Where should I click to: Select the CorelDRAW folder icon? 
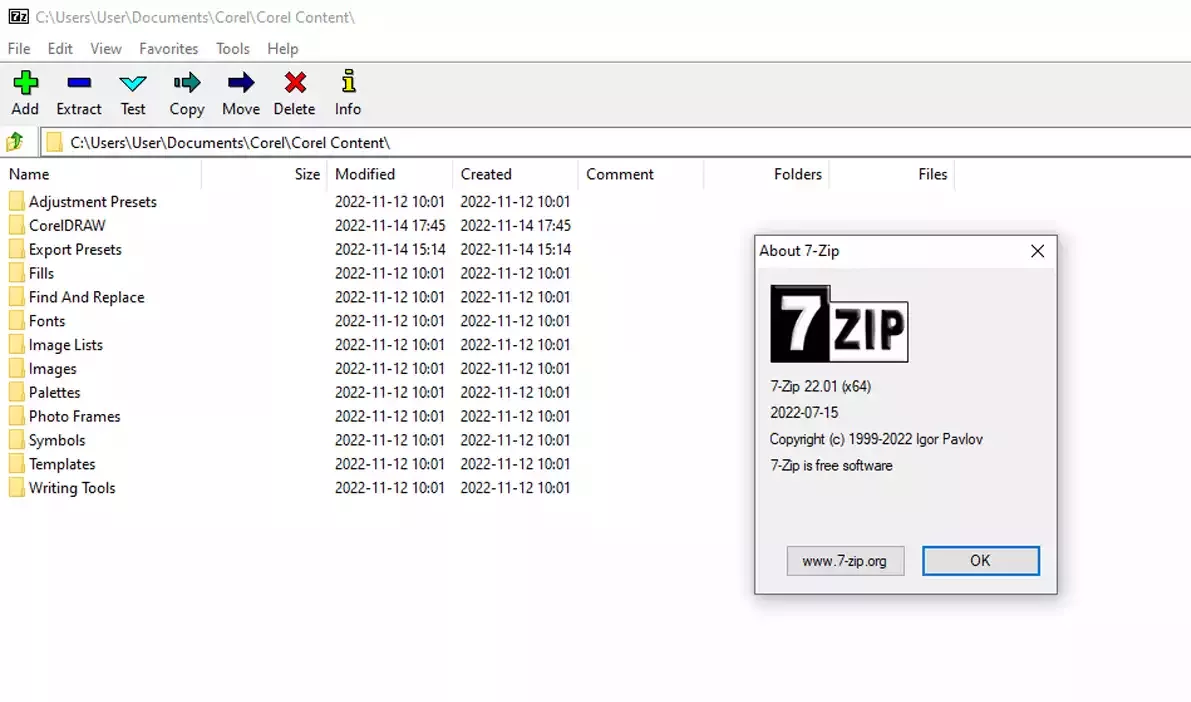(17, 225)
